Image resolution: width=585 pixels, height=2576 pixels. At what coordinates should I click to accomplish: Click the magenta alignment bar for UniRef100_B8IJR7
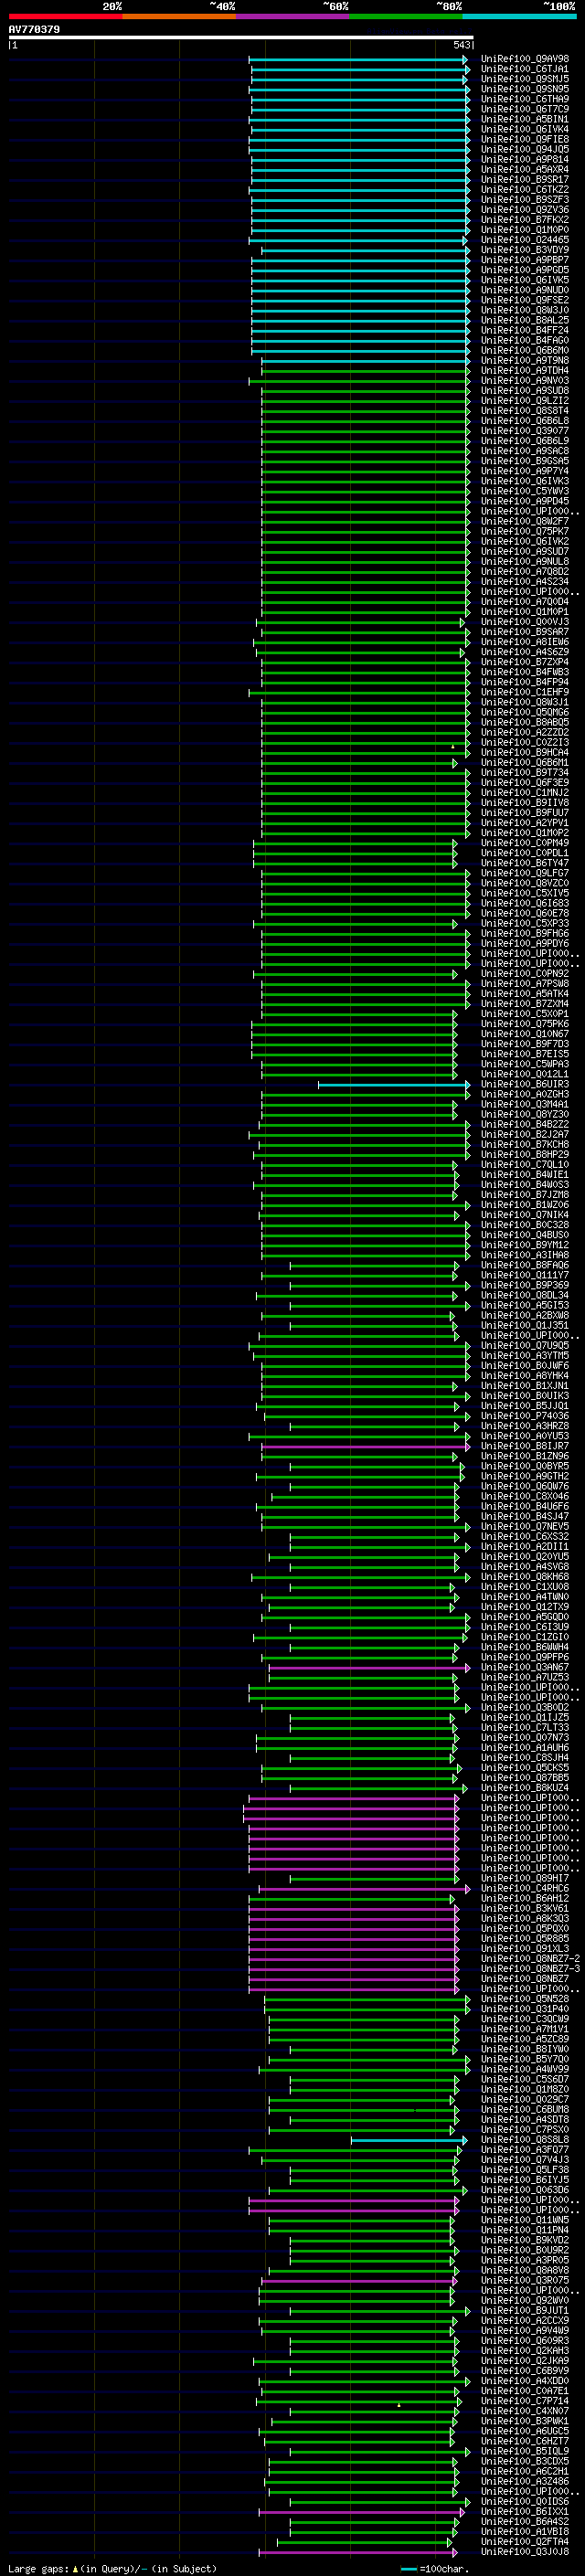(x=365, y=1446)
